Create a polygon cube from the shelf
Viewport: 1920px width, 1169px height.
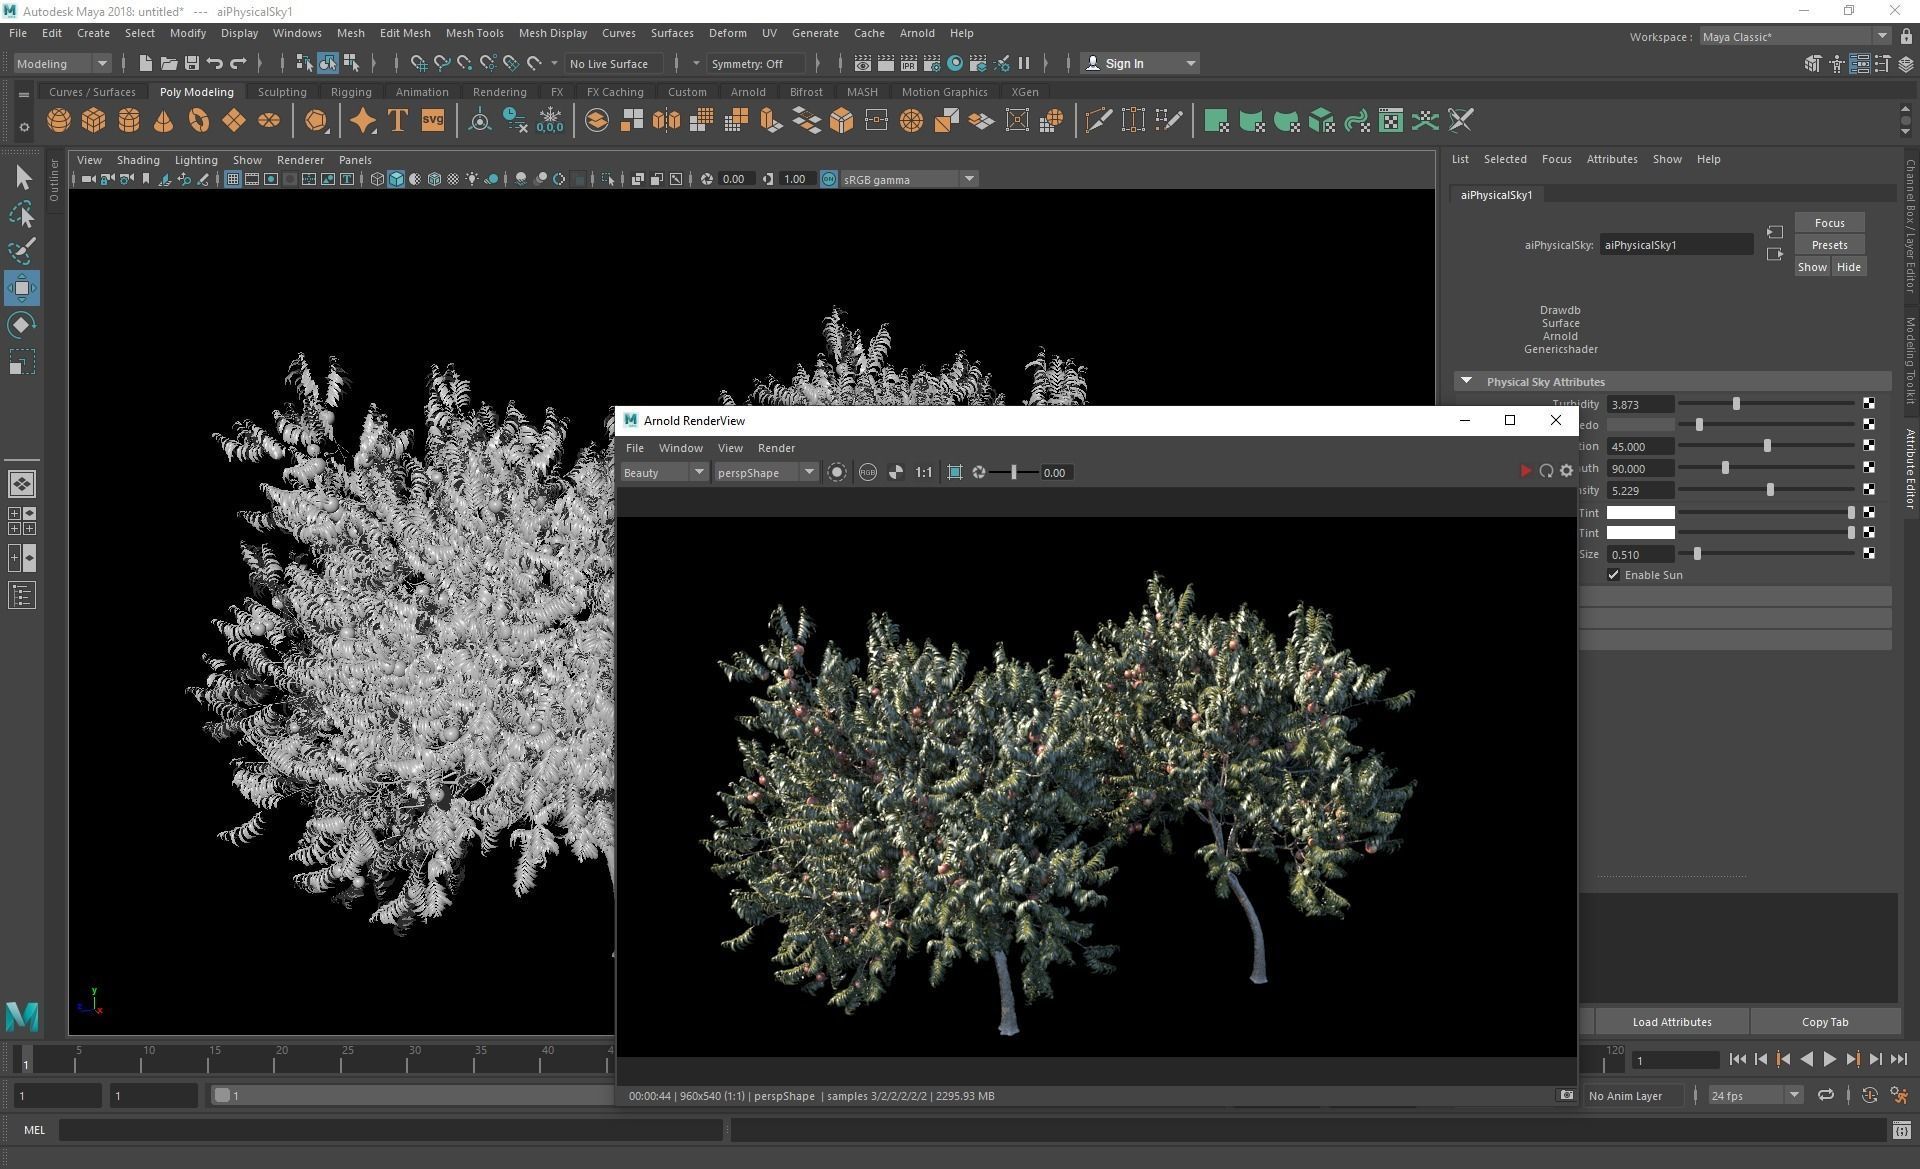click(94, 121)
